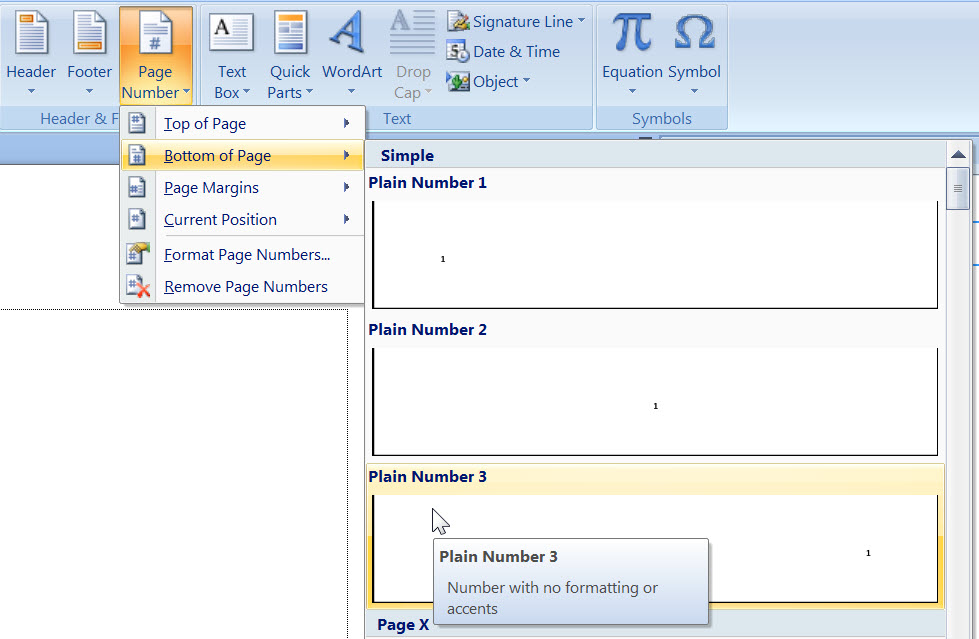Click the 'Text' group label
The height and width of the screenshot is (639, 979).
pos(397,119)
